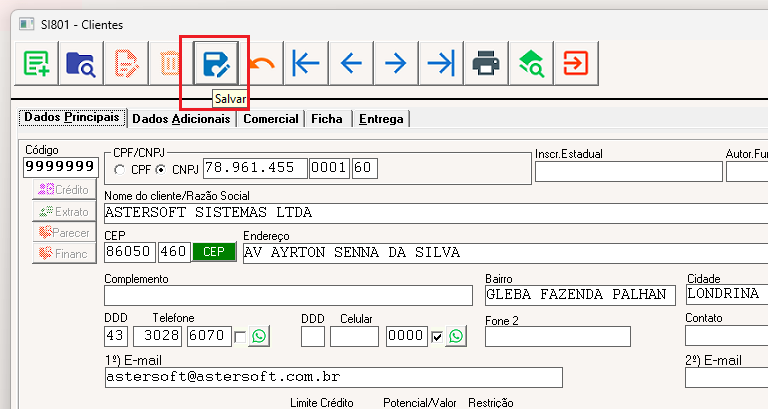
Task: Click the red exit icon
Action: (x=576, y=63)
